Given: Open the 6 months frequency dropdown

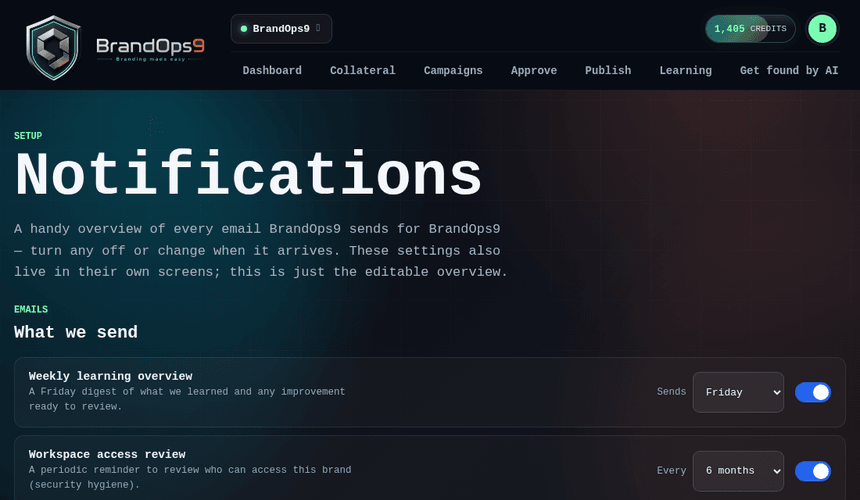Looking at the screenshot, I should click(738, 471).
